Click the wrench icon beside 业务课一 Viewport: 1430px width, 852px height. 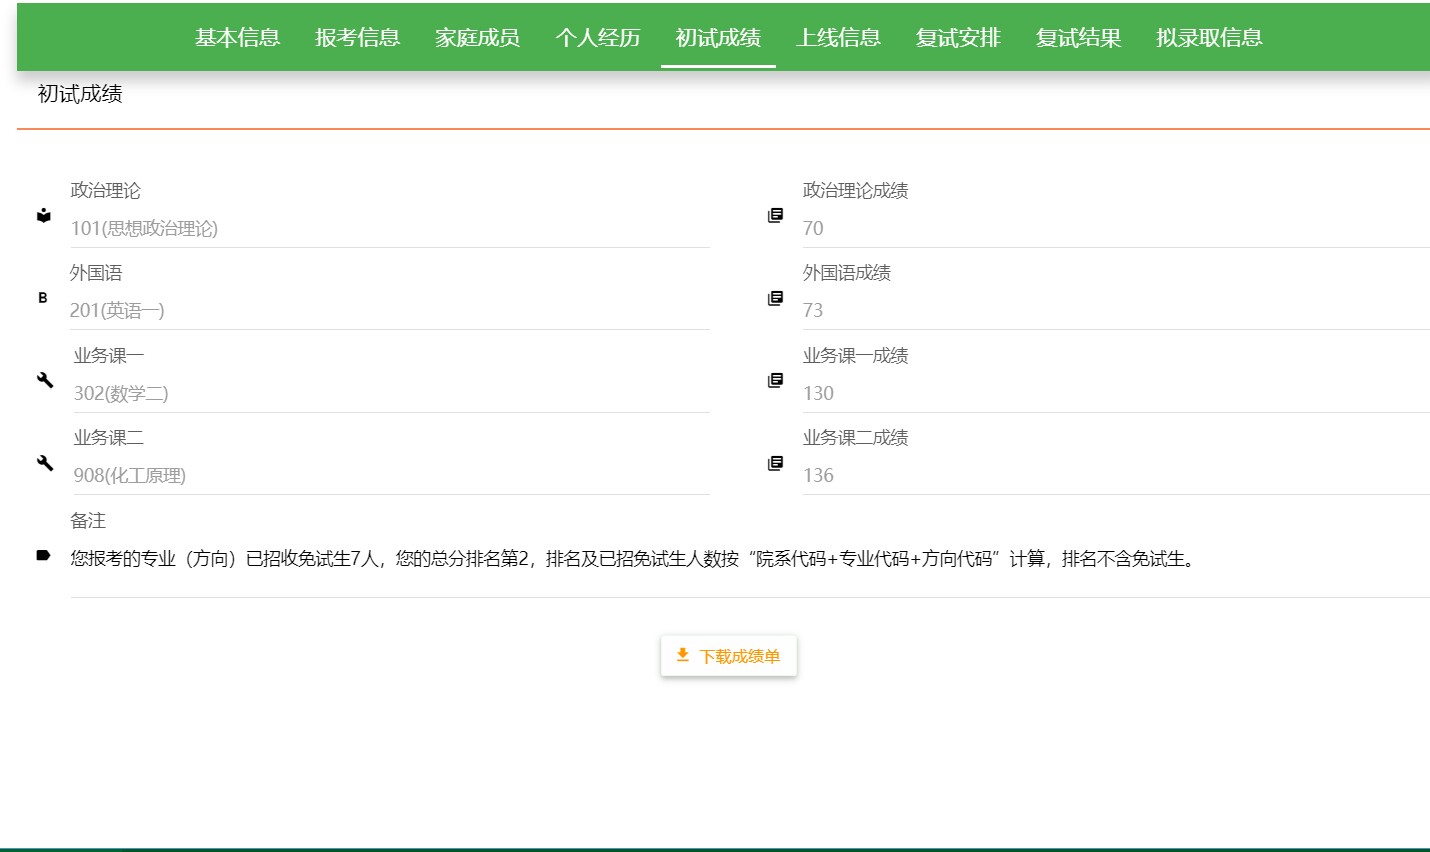tap(45, 380)
